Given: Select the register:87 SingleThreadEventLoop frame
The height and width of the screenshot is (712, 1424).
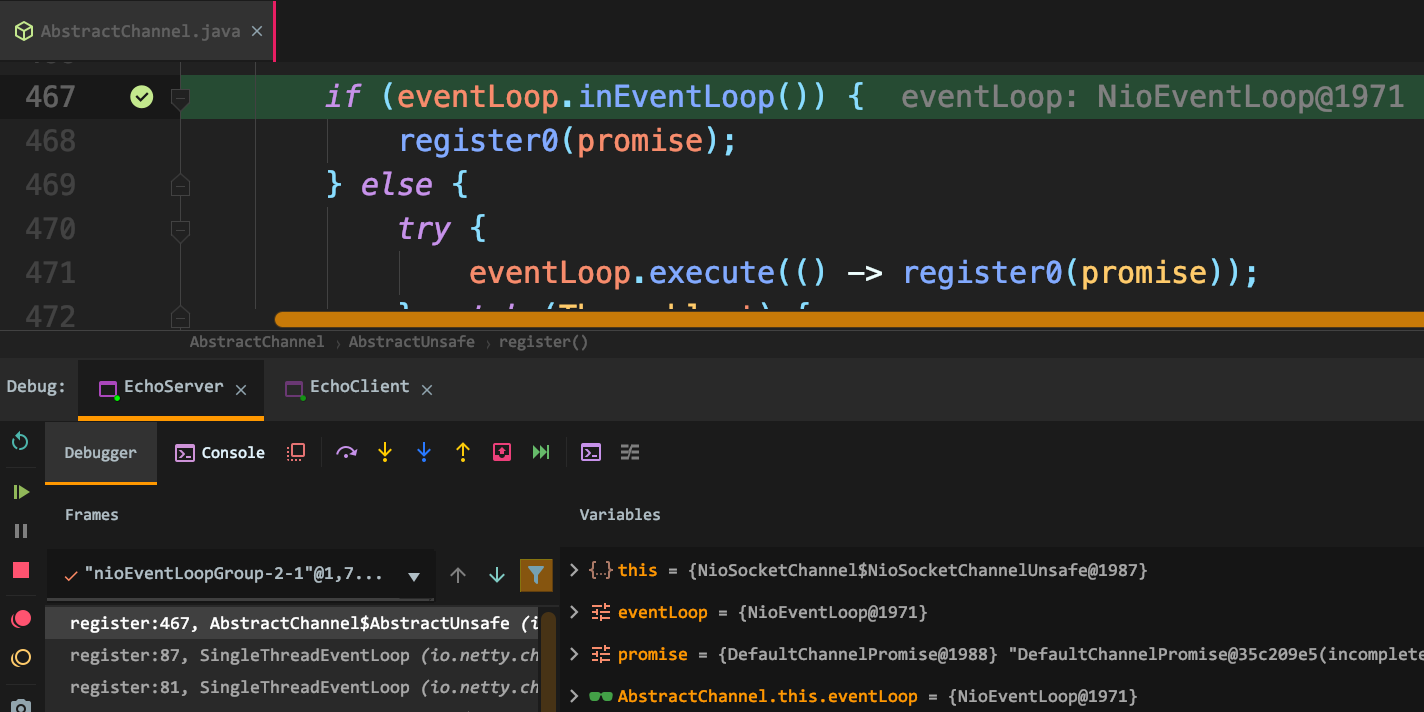Looking at the screenshot, I should point(292,655).
